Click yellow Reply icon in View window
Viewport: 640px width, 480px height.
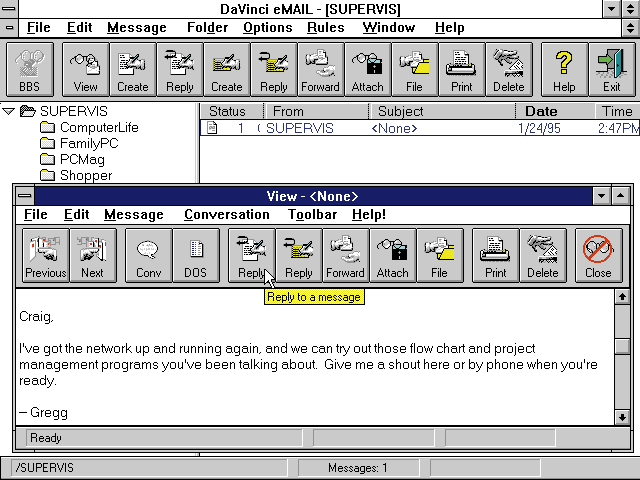(299, 256)
